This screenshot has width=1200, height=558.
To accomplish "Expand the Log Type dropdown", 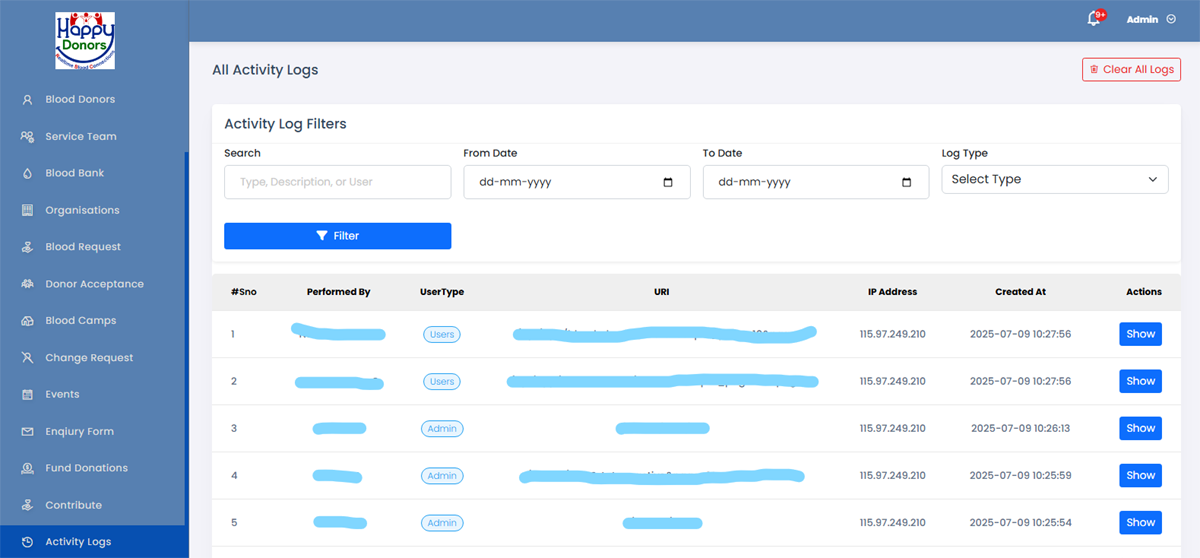I will (x=1054, y=180).
